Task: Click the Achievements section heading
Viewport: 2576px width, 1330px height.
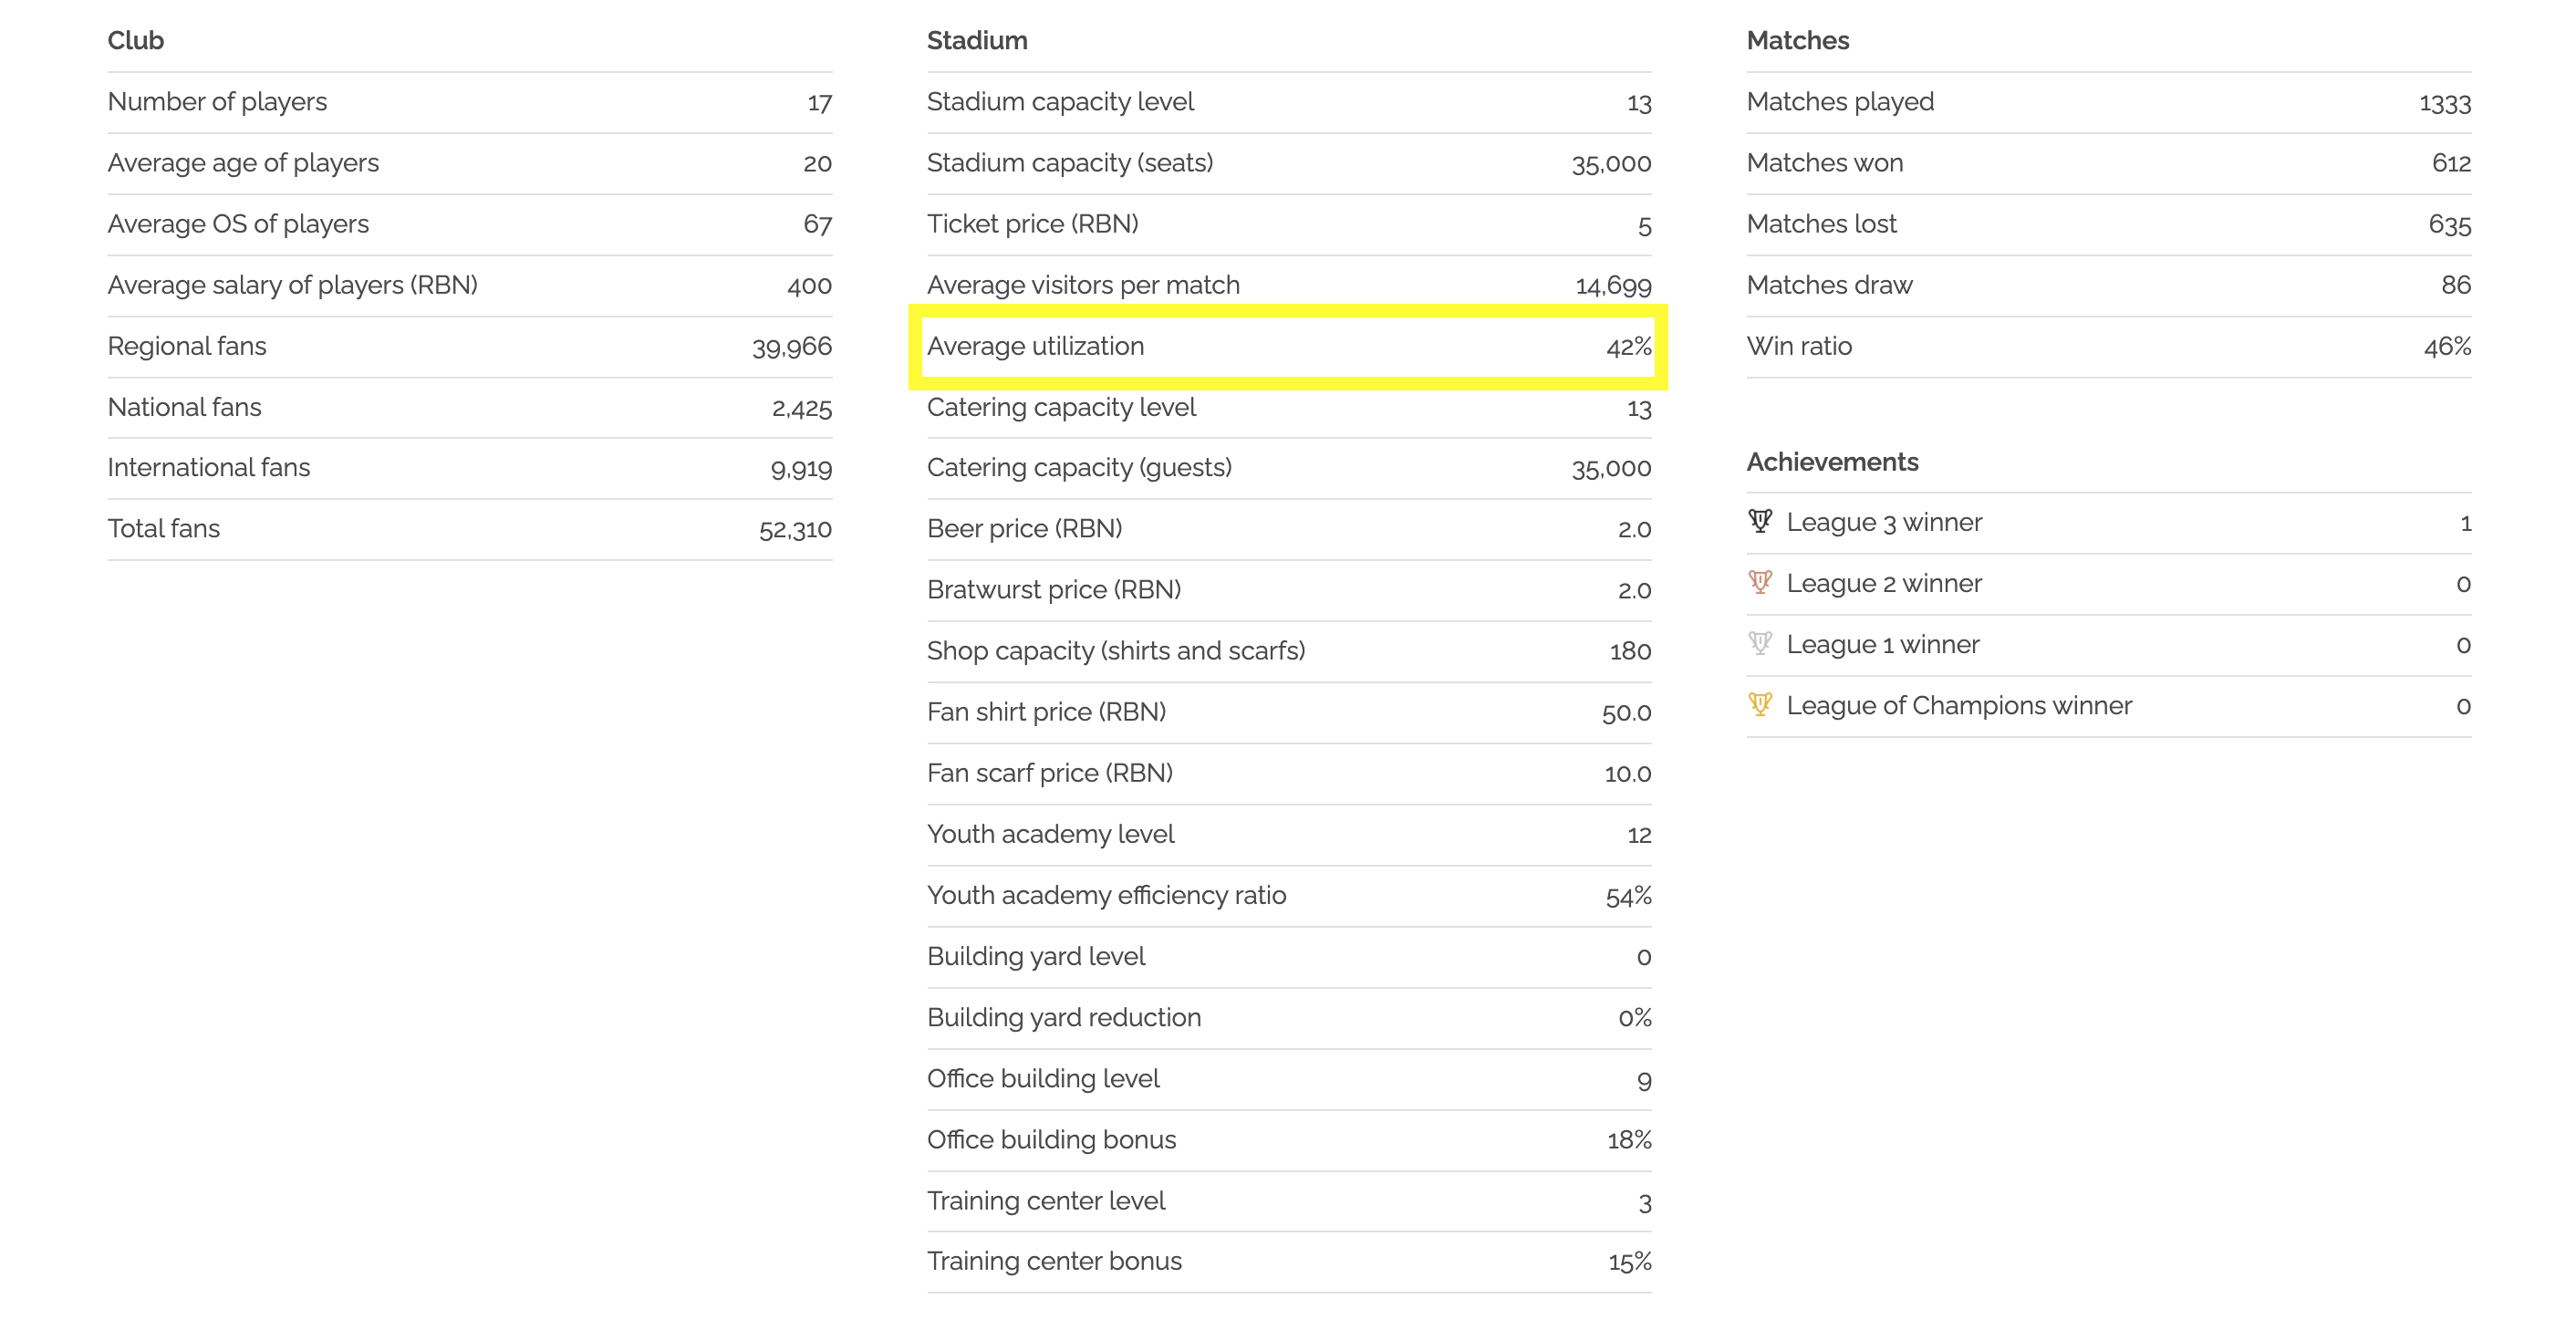Action: 1832,461
